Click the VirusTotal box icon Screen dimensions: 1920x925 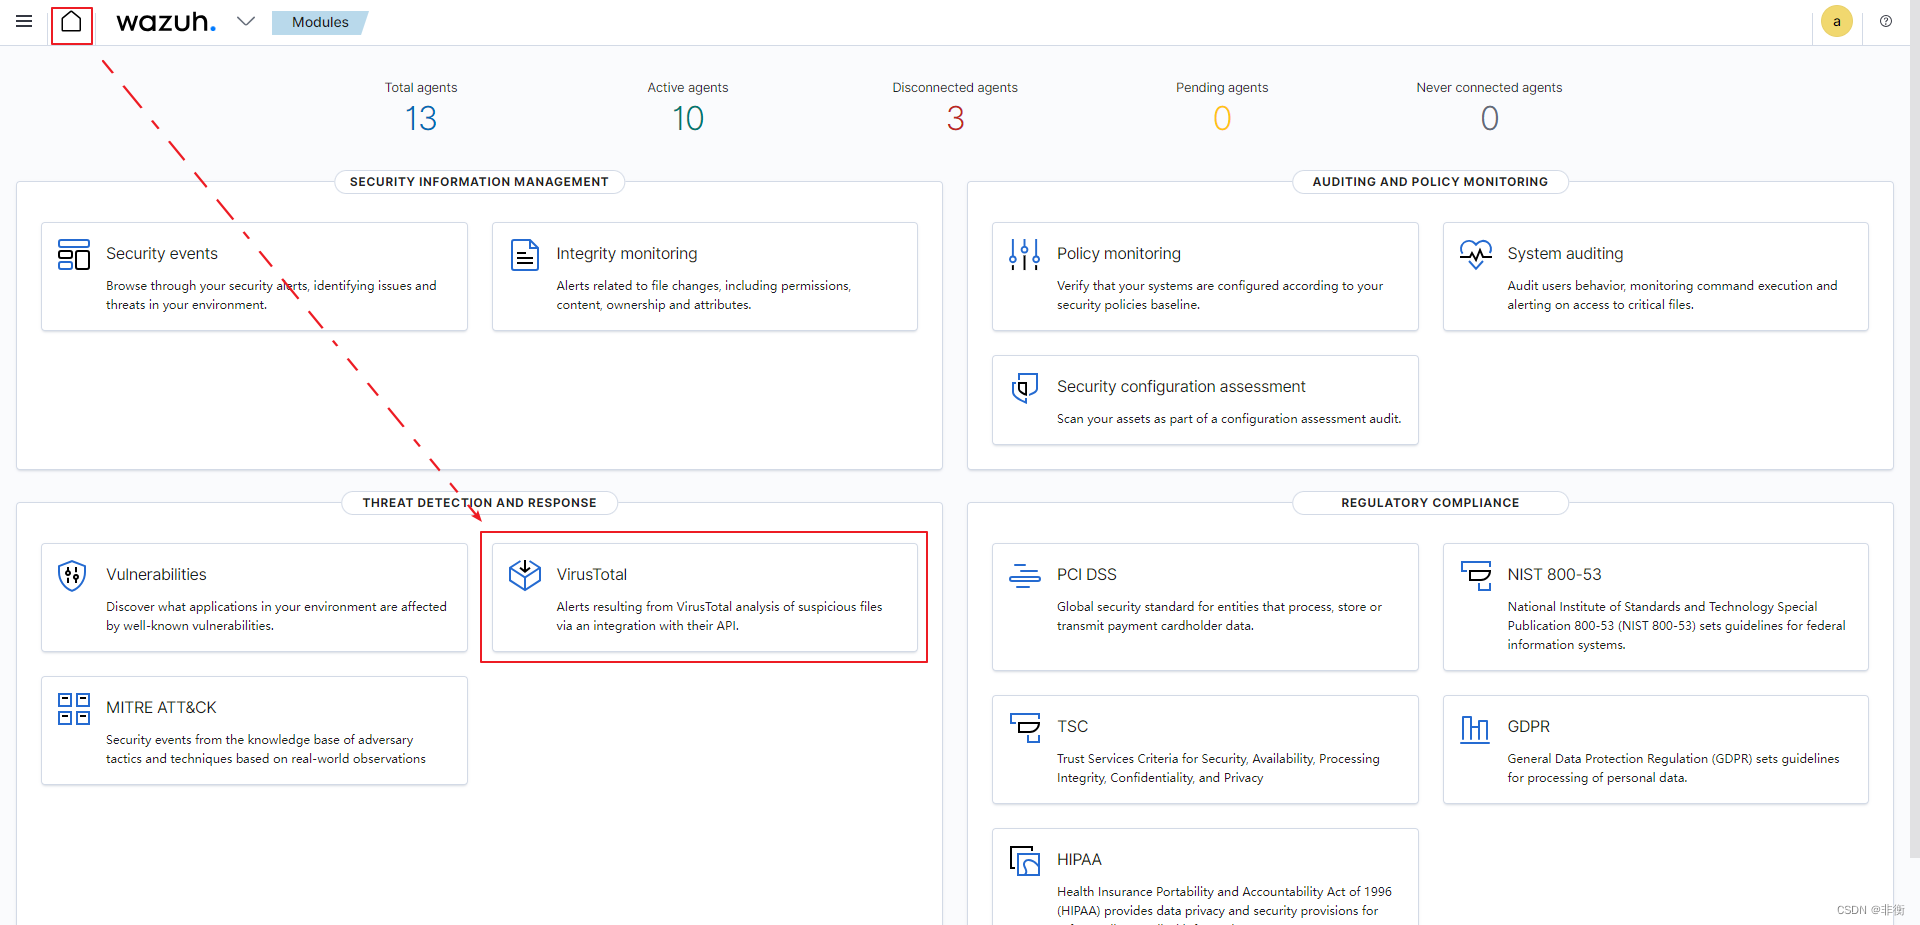coord(525,575)
